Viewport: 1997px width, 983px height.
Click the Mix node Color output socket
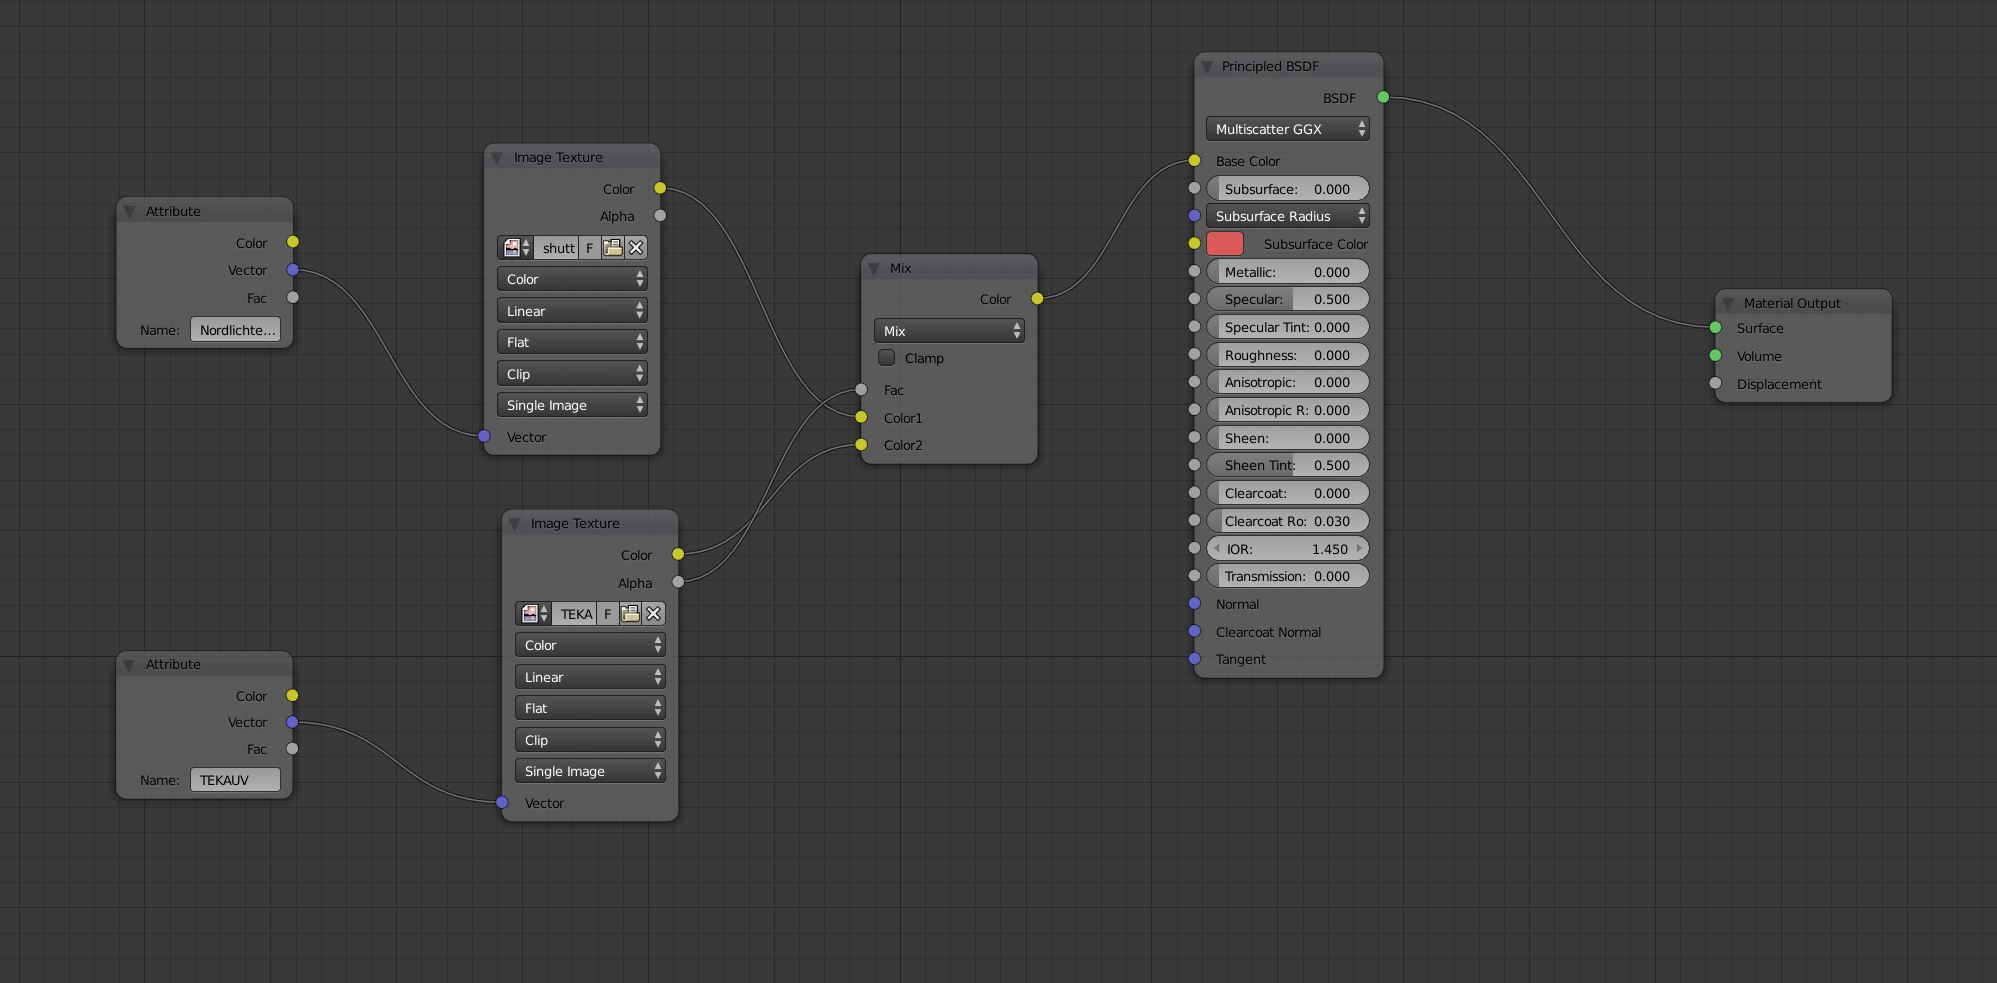1037,298
